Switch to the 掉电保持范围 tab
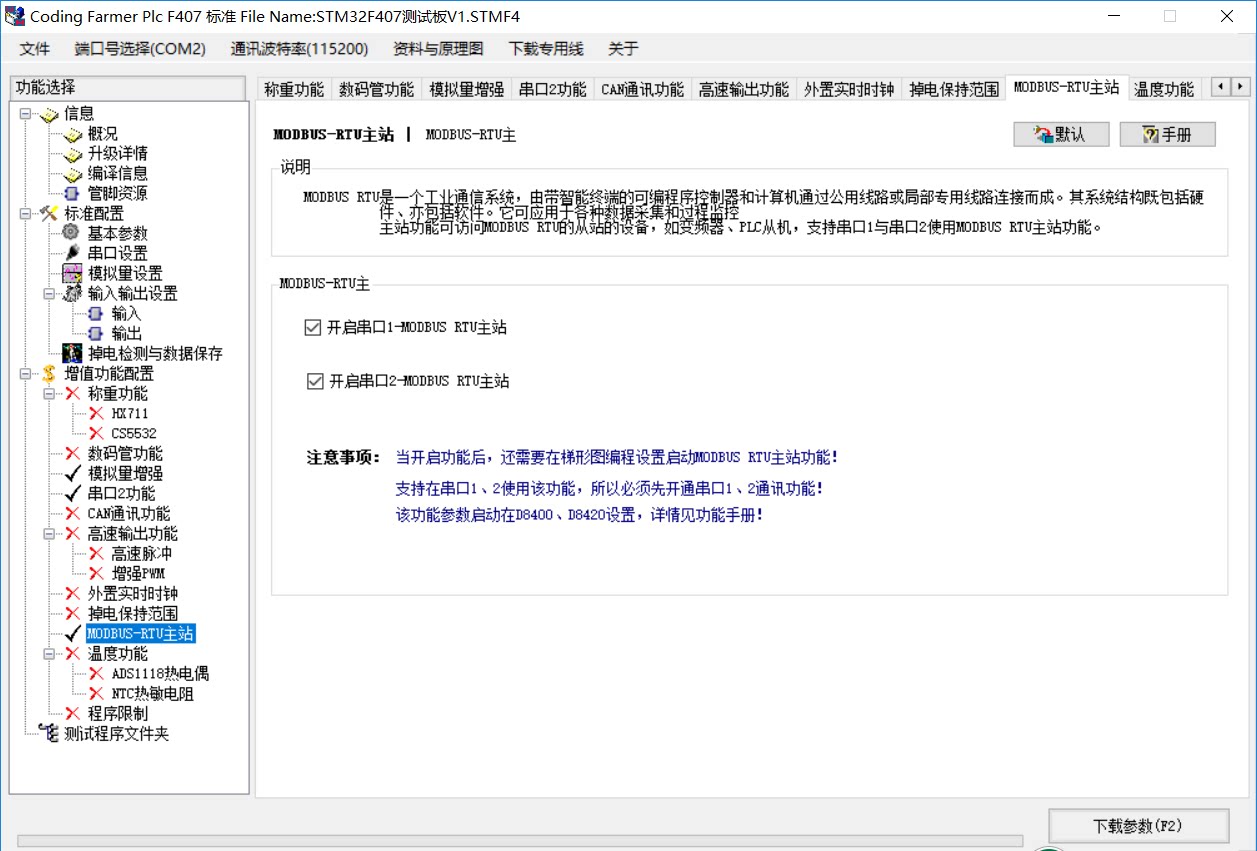 pyautogui.click(x=954, y=89)
